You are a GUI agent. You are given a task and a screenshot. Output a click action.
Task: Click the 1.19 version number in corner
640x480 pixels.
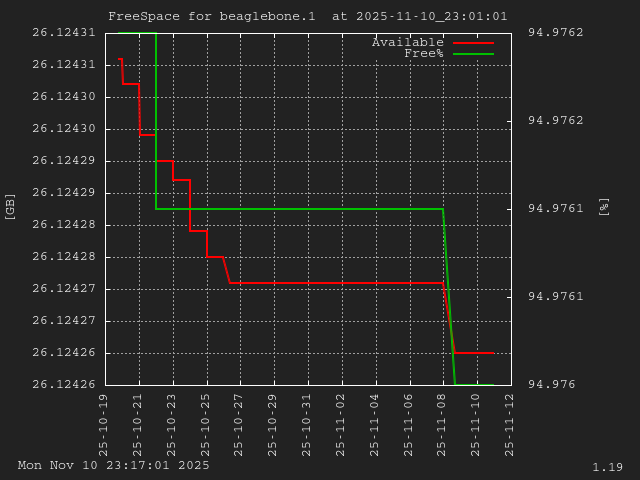(x=607, y=467)
